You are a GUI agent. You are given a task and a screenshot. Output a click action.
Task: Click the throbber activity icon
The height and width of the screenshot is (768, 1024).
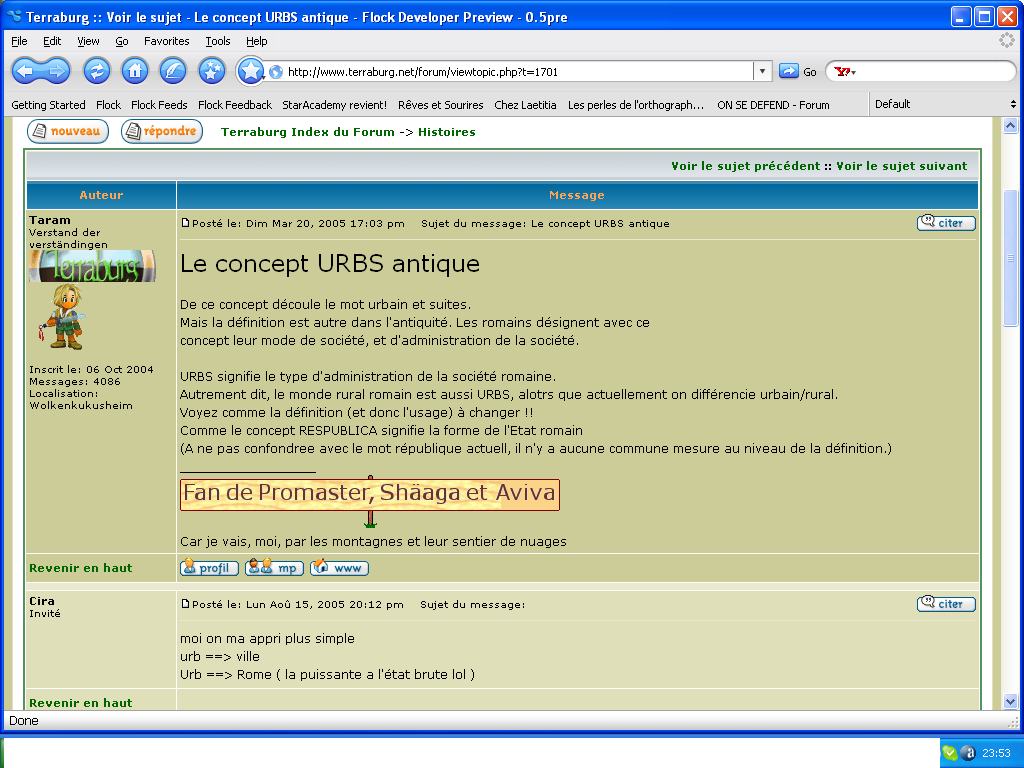click(x=1006, y=40)
